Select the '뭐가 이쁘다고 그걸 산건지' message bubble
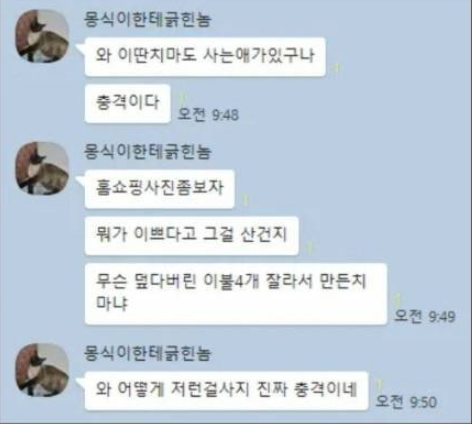The height and width of the screenshot is (424, 472). [x=192, y=236]
